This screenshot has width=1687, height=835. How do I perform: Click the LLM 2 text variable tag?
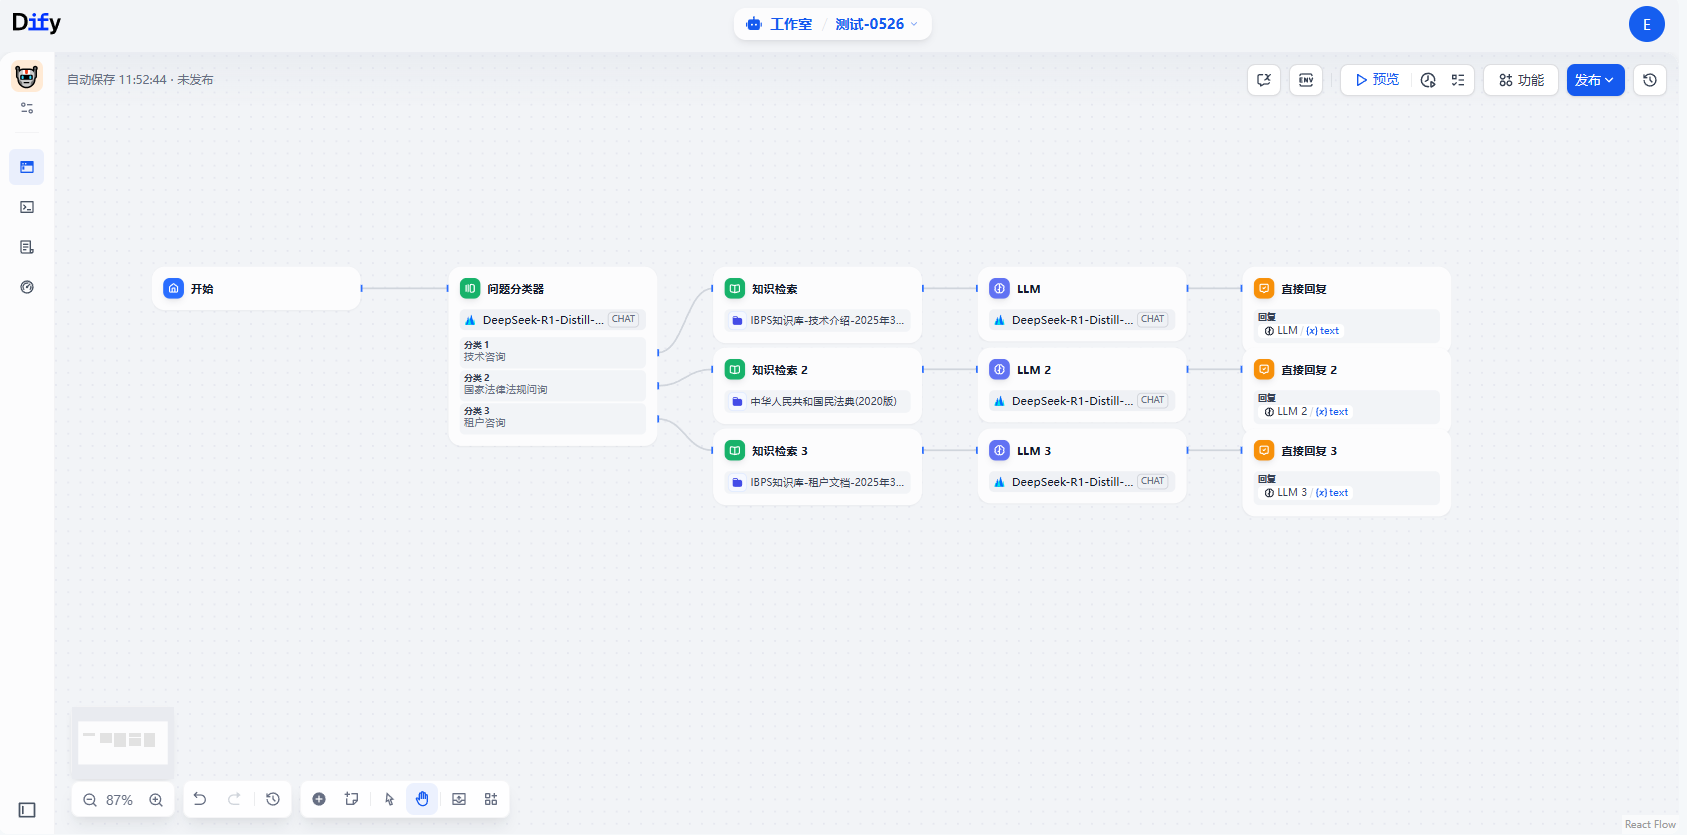click(x=1306, y=412)
